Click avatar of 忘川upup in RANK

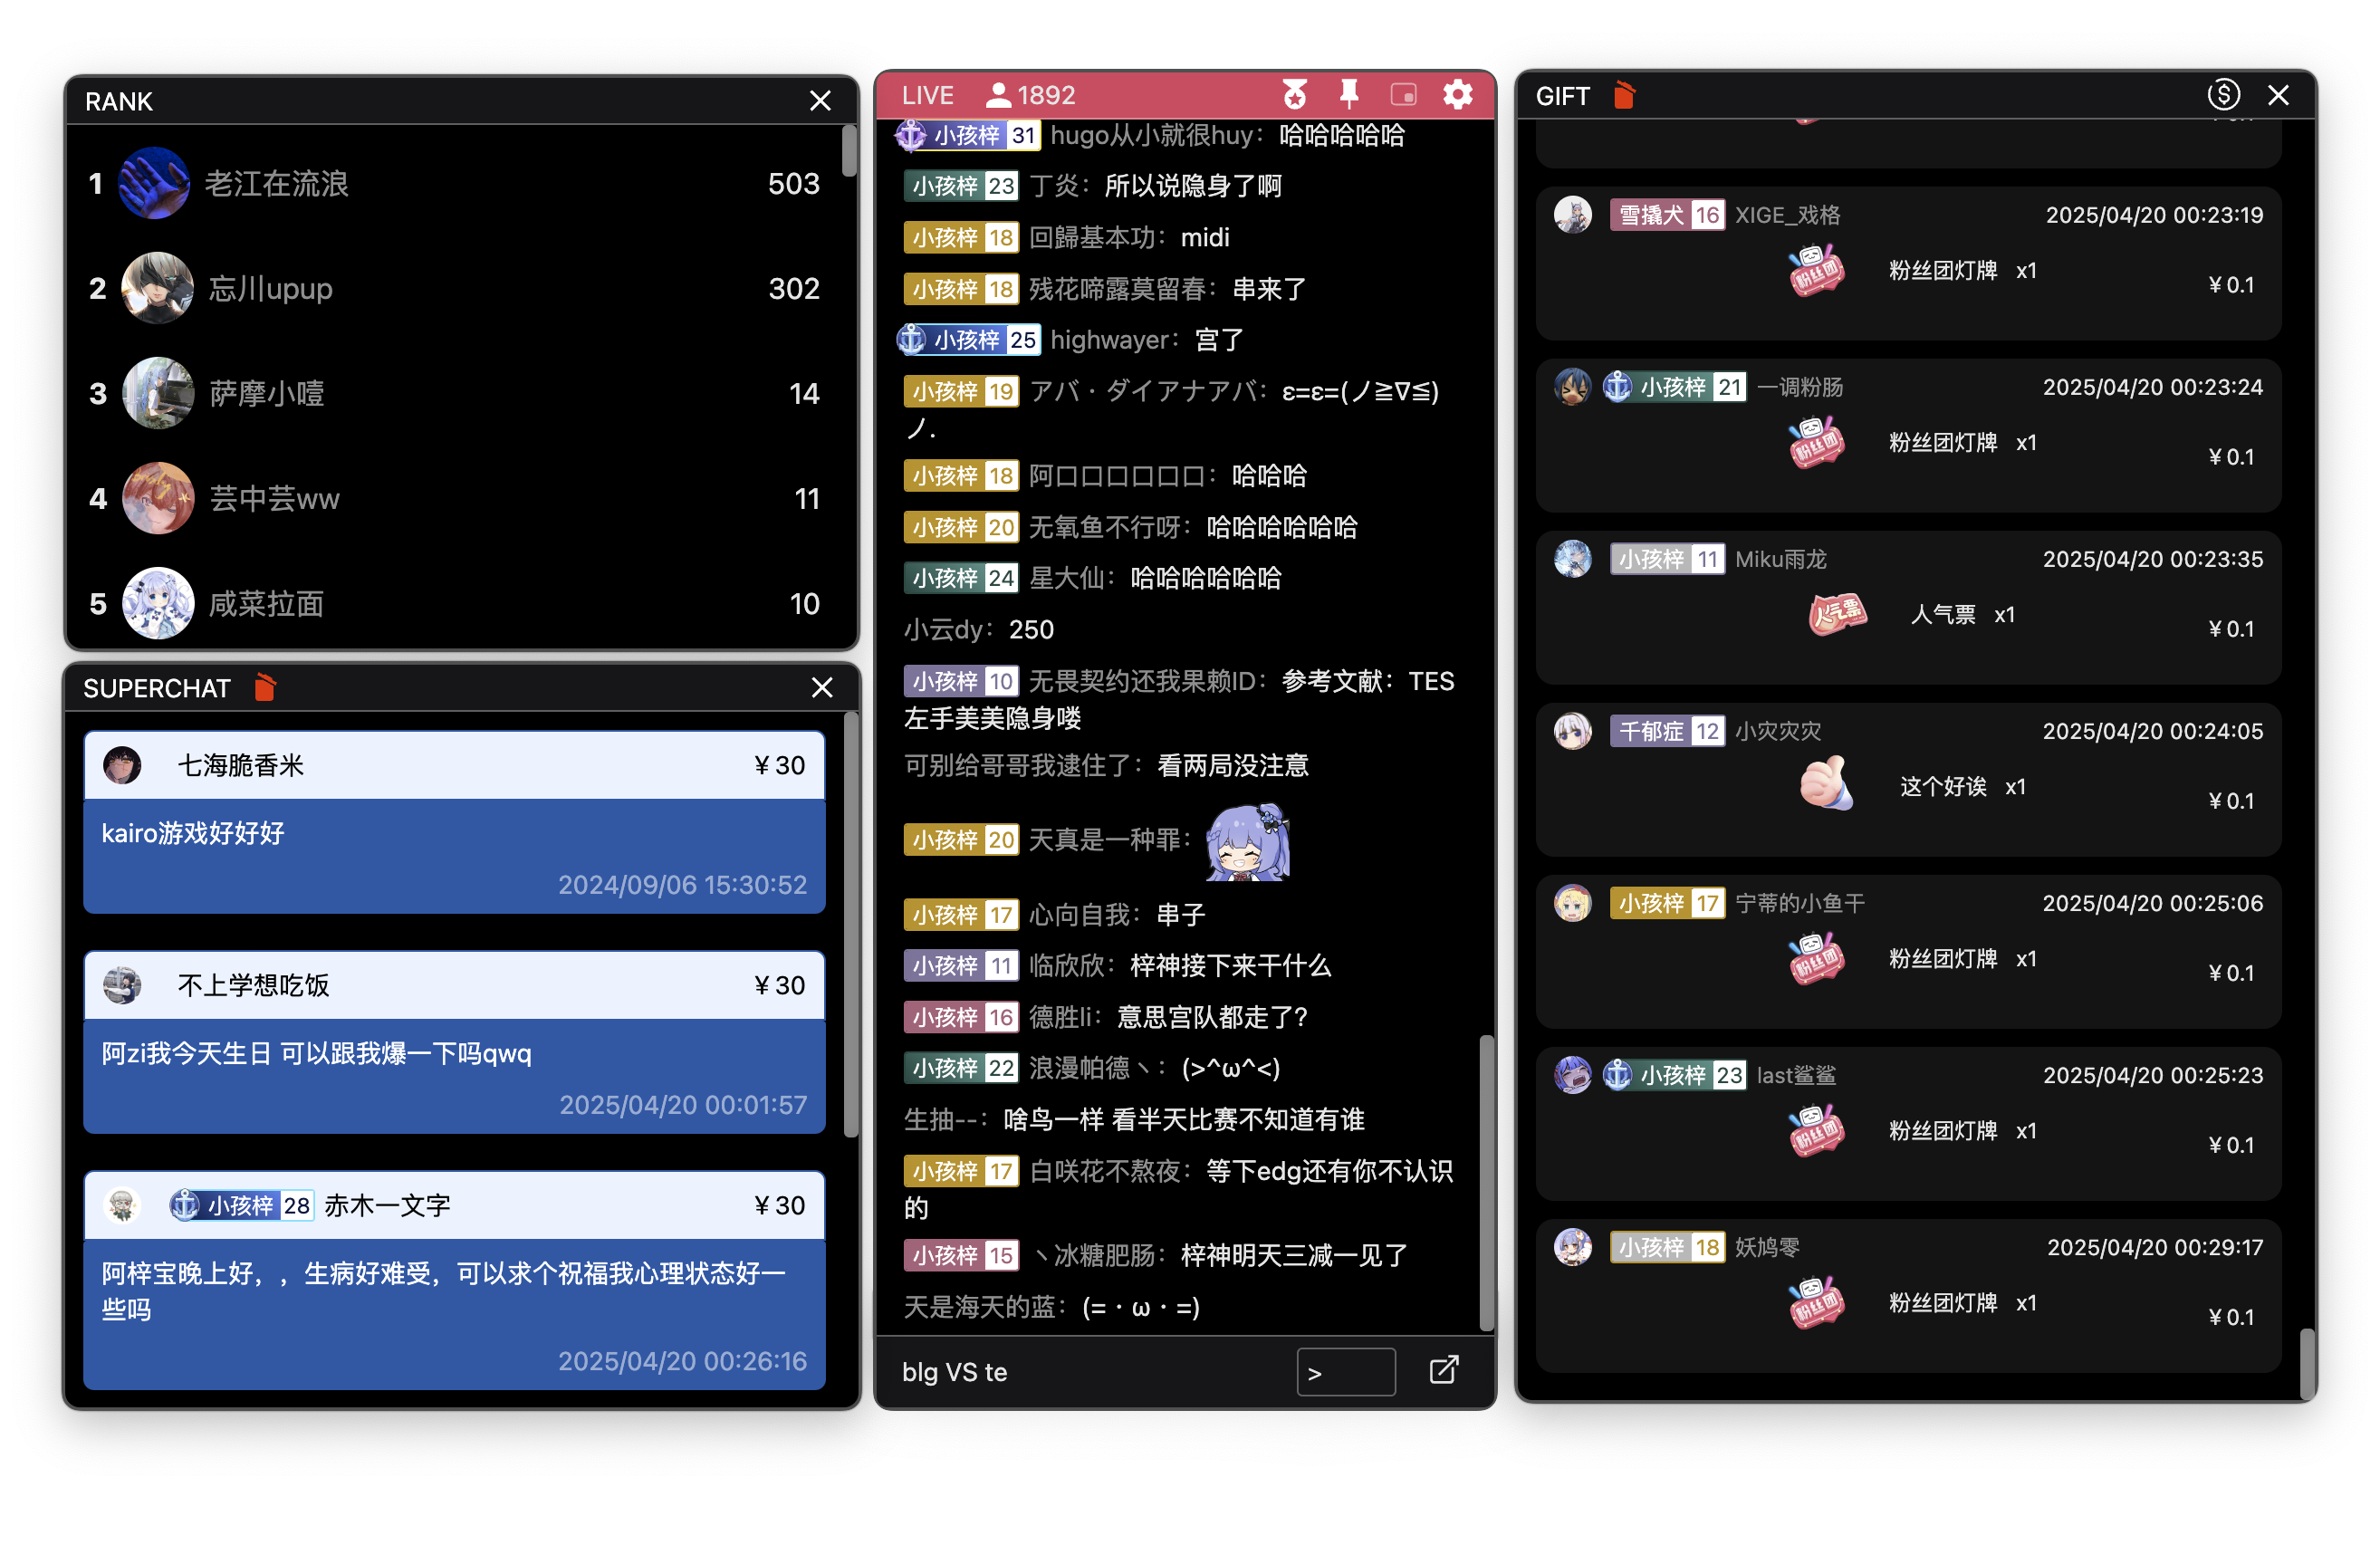[x=157, y=288]
